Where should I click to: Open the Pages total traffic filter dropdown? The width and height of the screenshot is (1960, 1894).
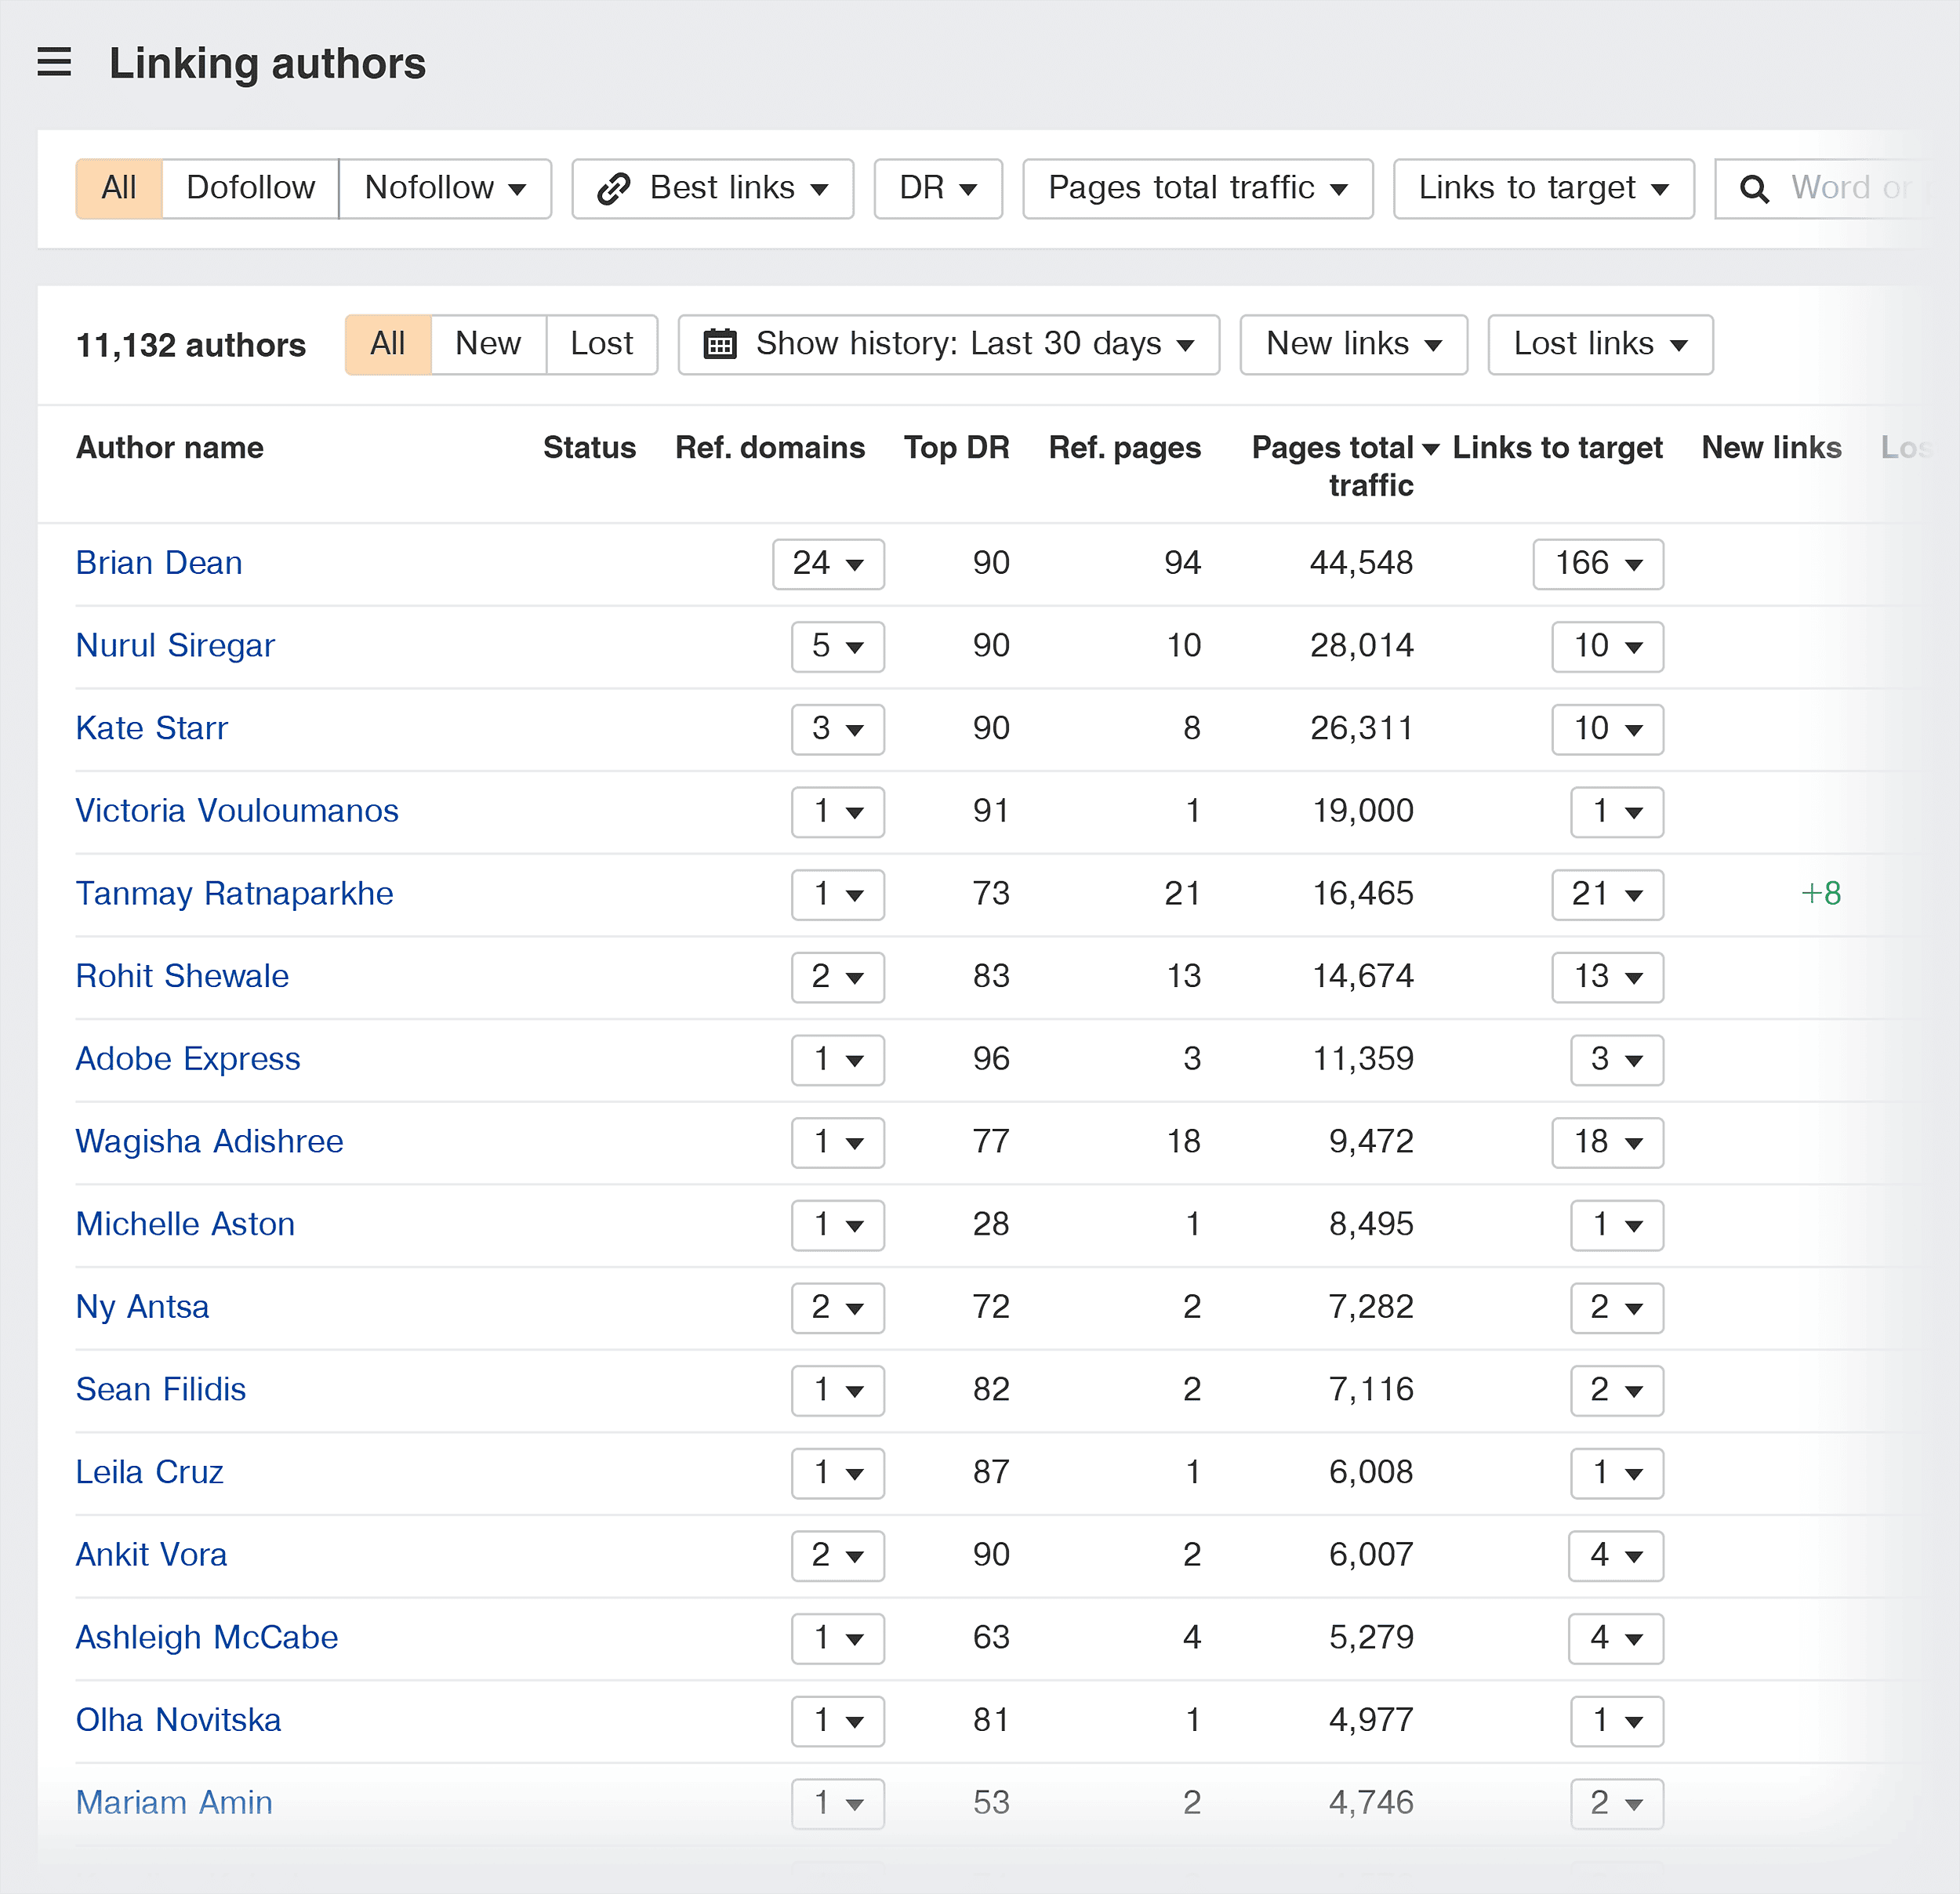tap(1197, 188)
